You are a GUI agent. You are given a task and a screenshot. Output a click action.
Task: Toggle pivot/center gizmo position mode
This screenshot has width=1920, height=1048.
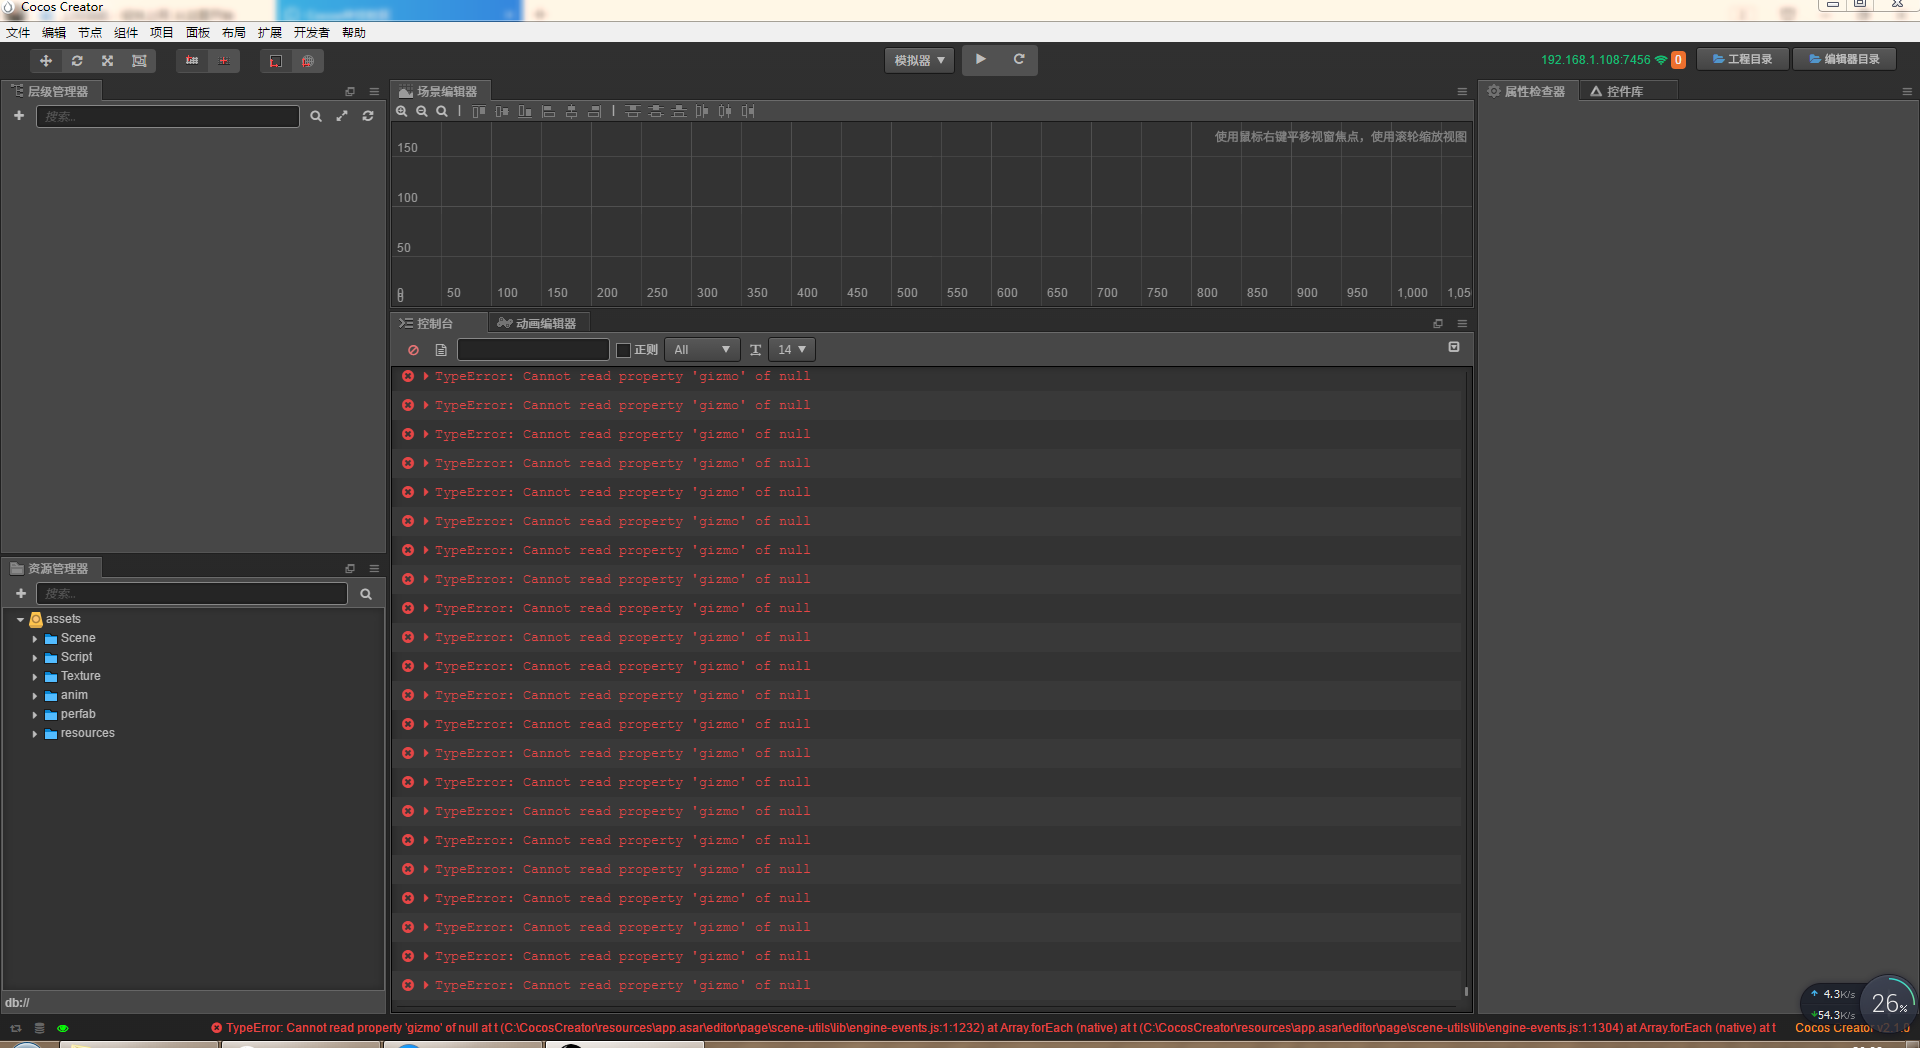(192, 61)
